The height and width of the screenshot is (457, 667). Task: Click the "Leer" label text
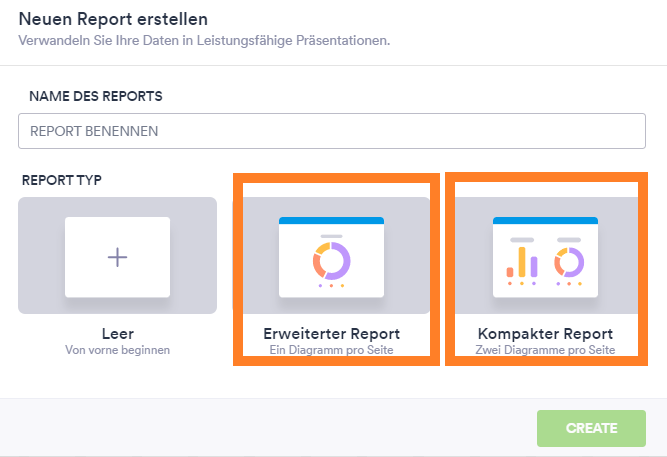[117, 333]
